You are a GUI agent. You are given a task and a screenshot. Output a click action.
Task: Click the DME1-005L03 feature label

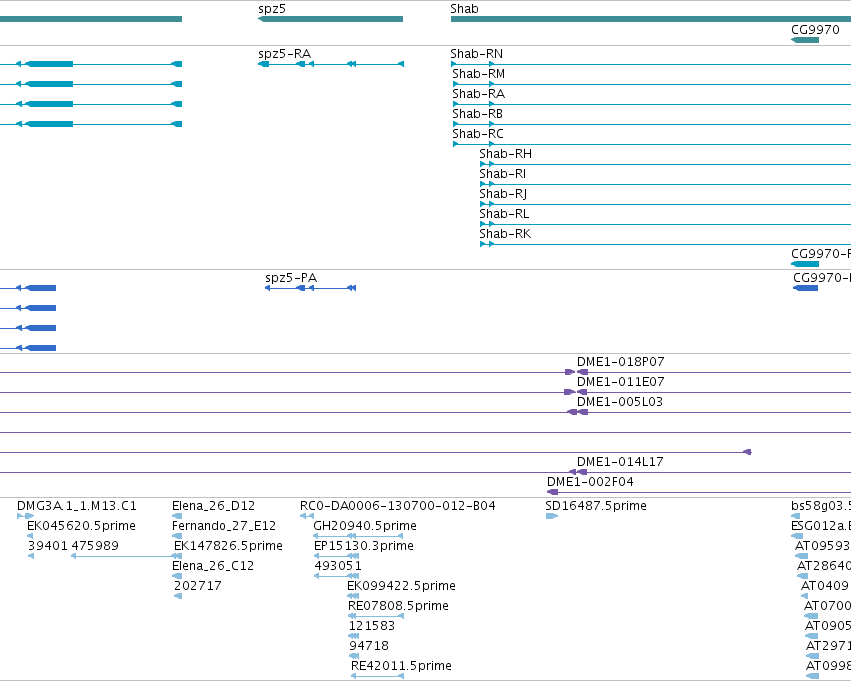620,402
